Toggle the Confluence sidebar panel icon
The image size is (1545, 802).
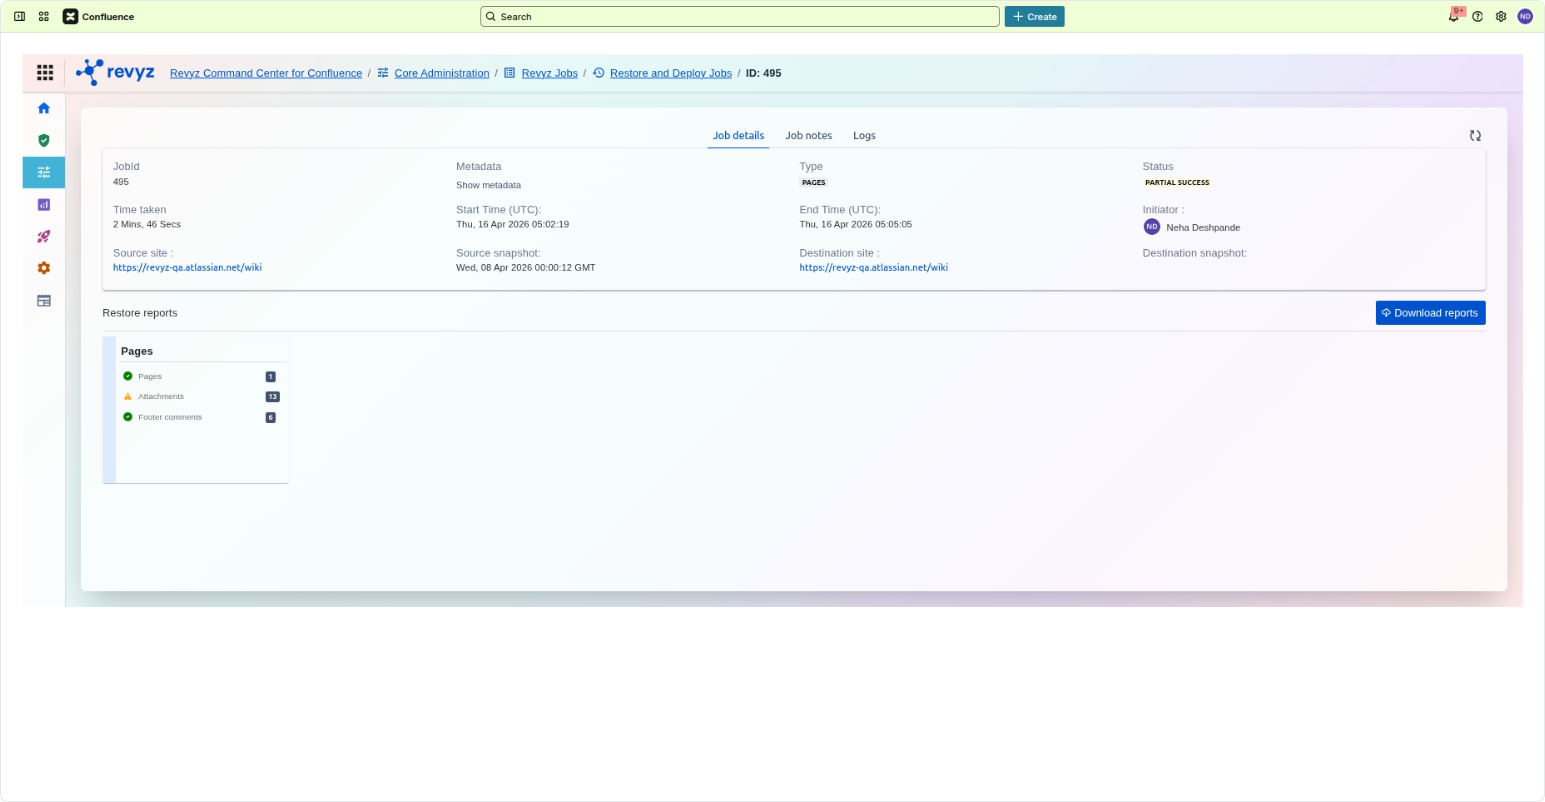click(19, 17)
